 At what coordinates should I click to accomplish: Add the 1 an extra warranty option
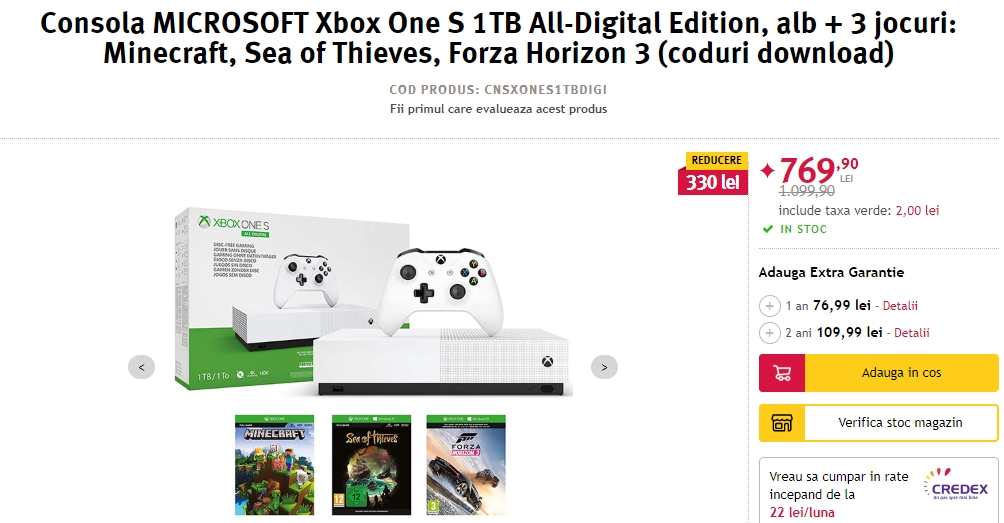770,306
